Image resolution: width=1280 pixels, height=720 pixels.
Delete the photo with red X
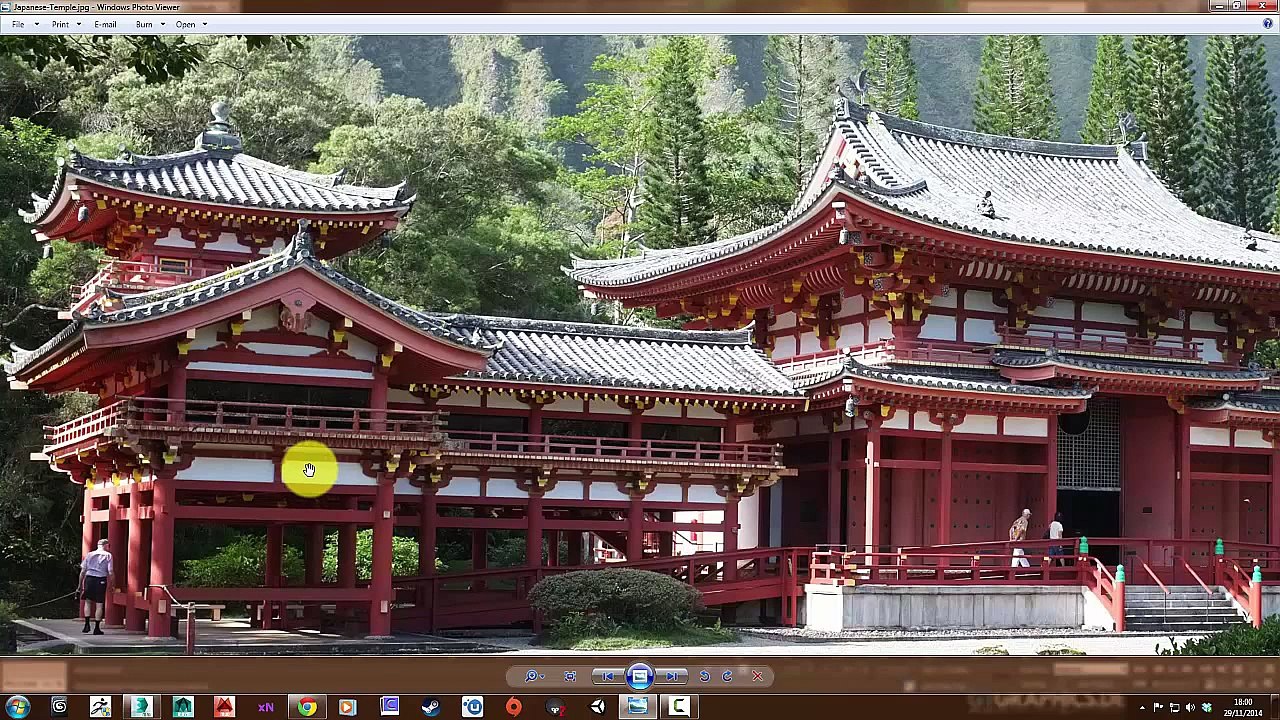point(757,677)
